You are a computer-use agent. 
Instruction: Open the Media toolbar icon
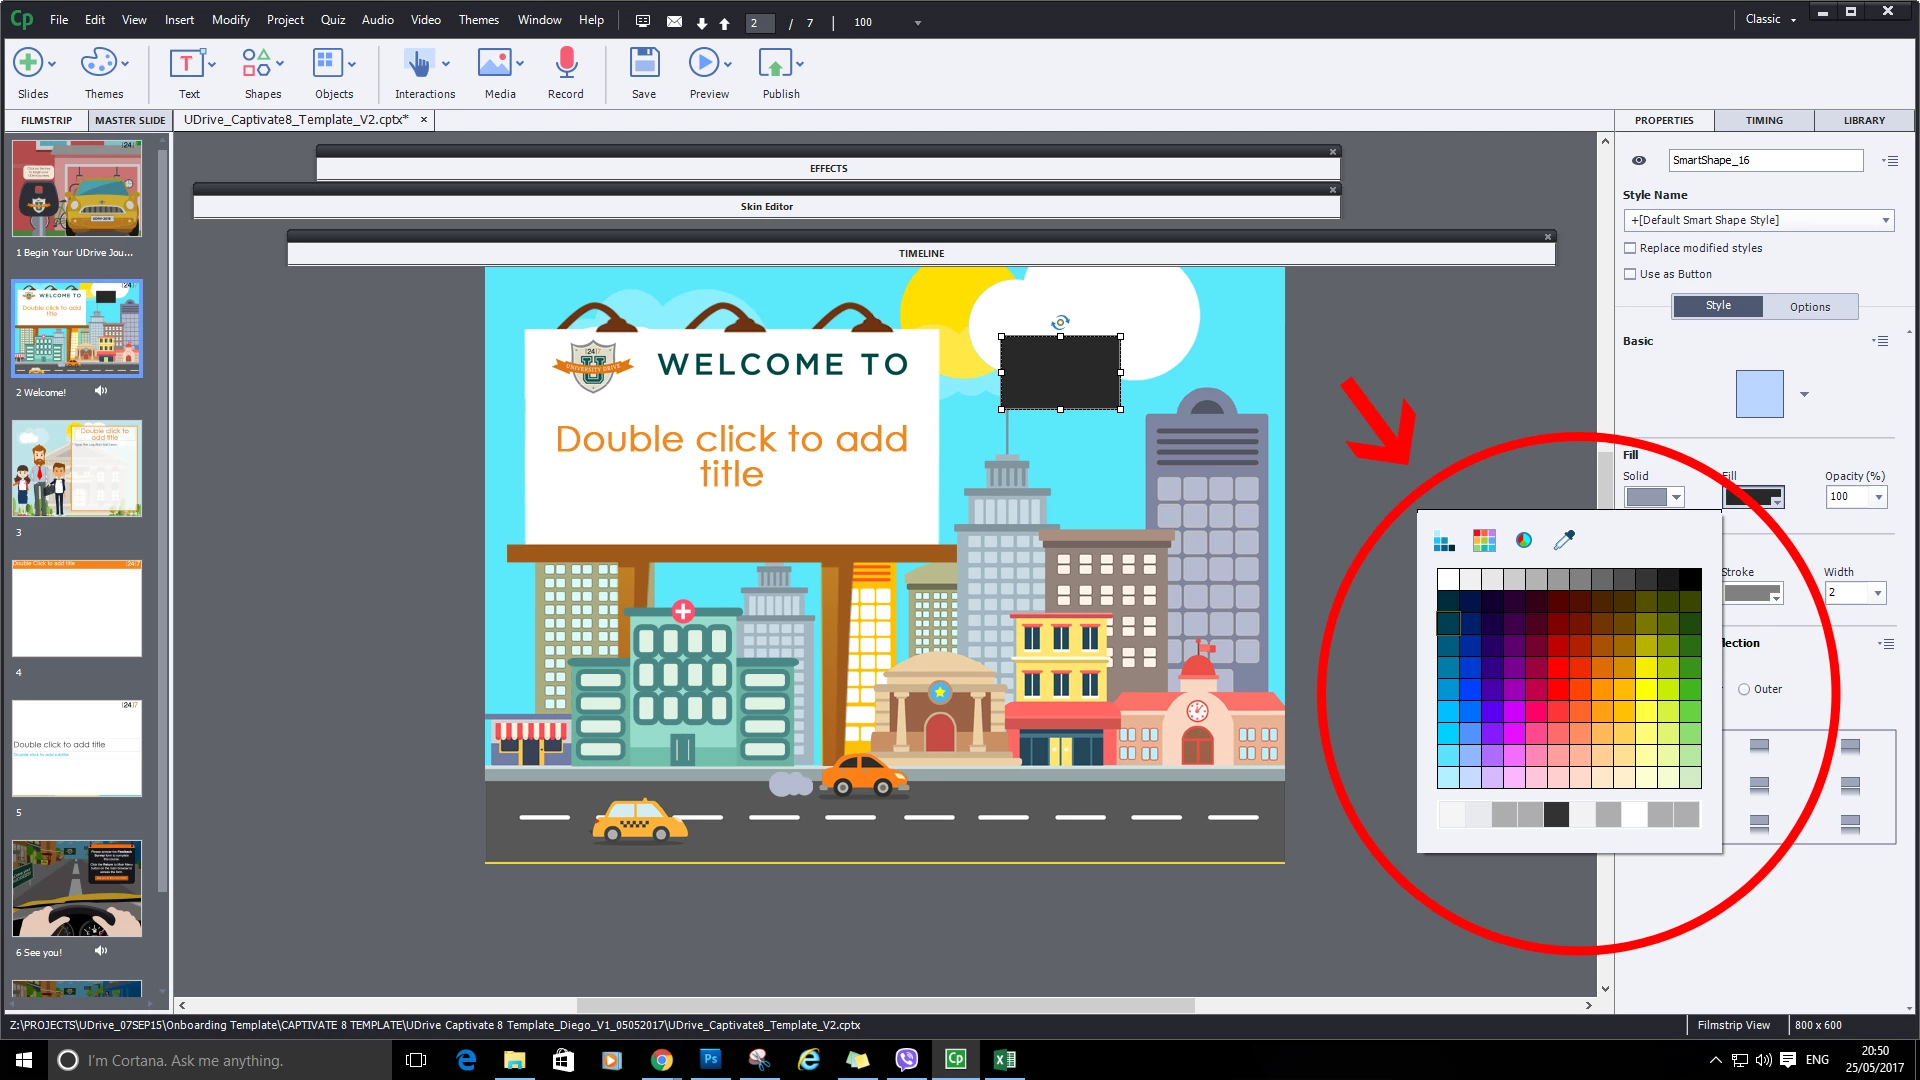coord(495,65)
